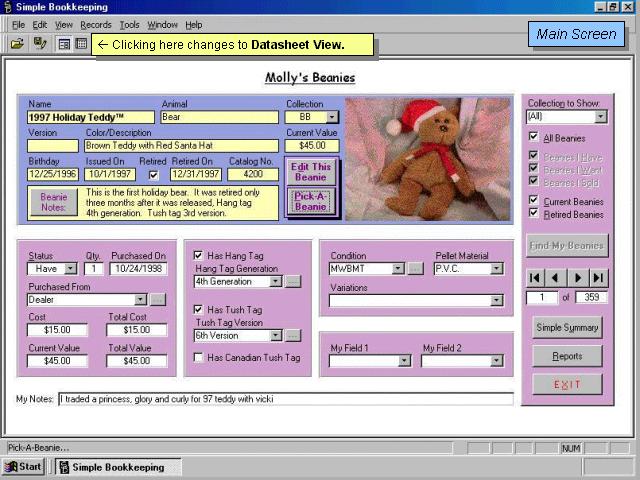640x480 pixels.
Task: Click the Simple Summary button
Action: pyautogui.click(x=566, y=328)
